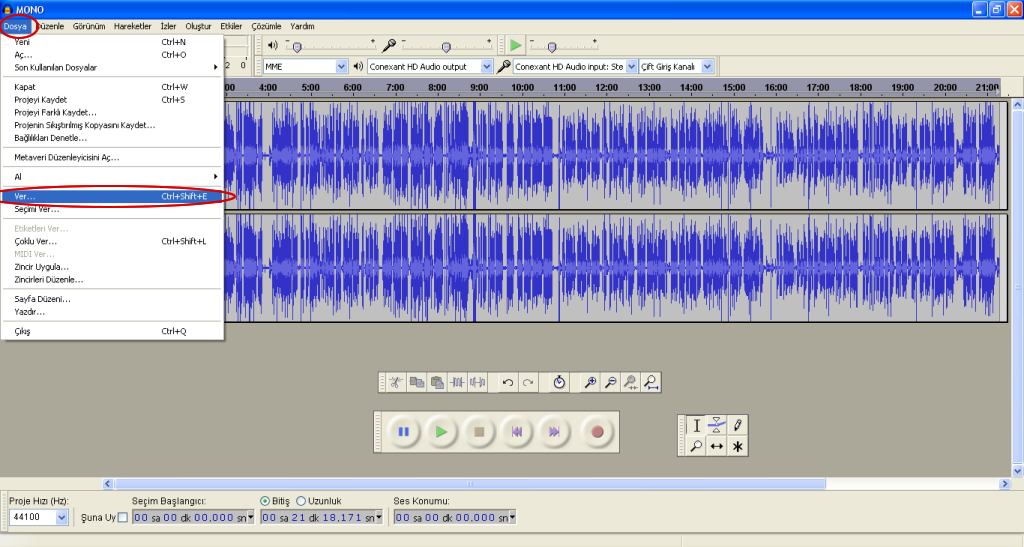
Task: Click the Zoom In magnifier icon
Action: click(x=590, y=383)
